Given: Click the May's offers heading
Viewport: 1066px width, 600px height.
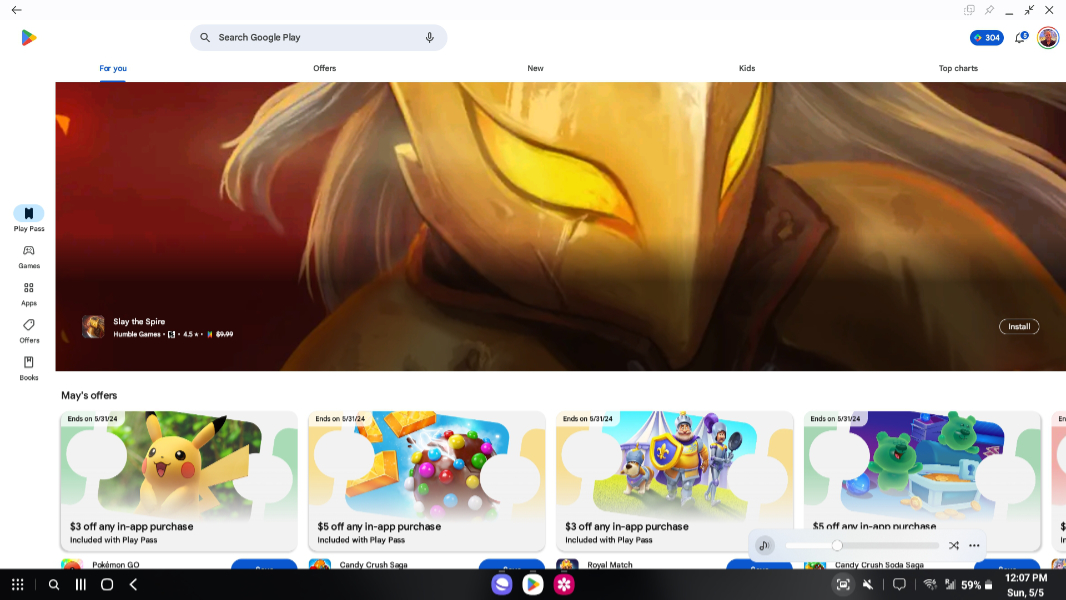Looking at the screenshot, I should coord(89,395).
